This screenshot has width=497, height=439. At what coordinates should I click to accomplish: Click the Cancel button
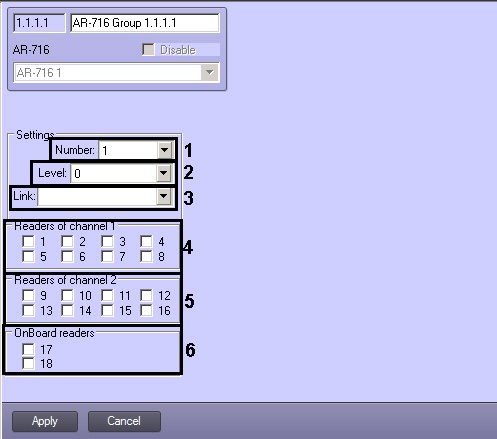pyautogui.click(x=124, y=421)
